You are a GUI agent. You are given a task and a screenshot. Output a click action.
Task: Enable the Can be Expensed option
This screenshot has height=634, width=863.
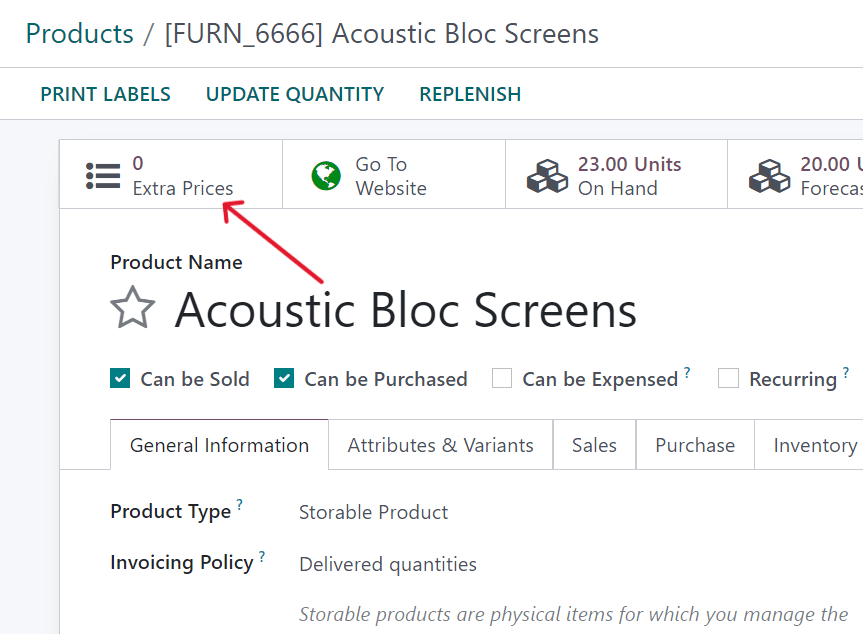tap(502, 379)
